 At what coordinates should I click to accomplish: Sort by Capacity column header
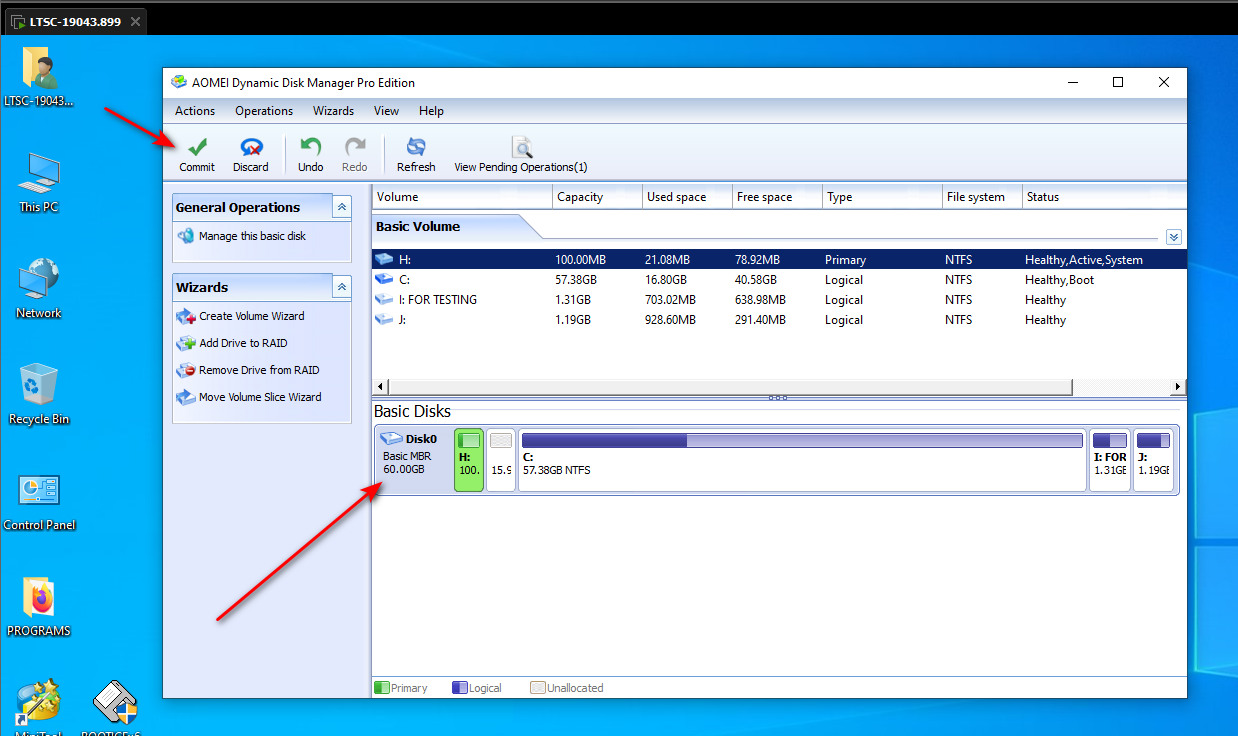click(x=597, y=197)
